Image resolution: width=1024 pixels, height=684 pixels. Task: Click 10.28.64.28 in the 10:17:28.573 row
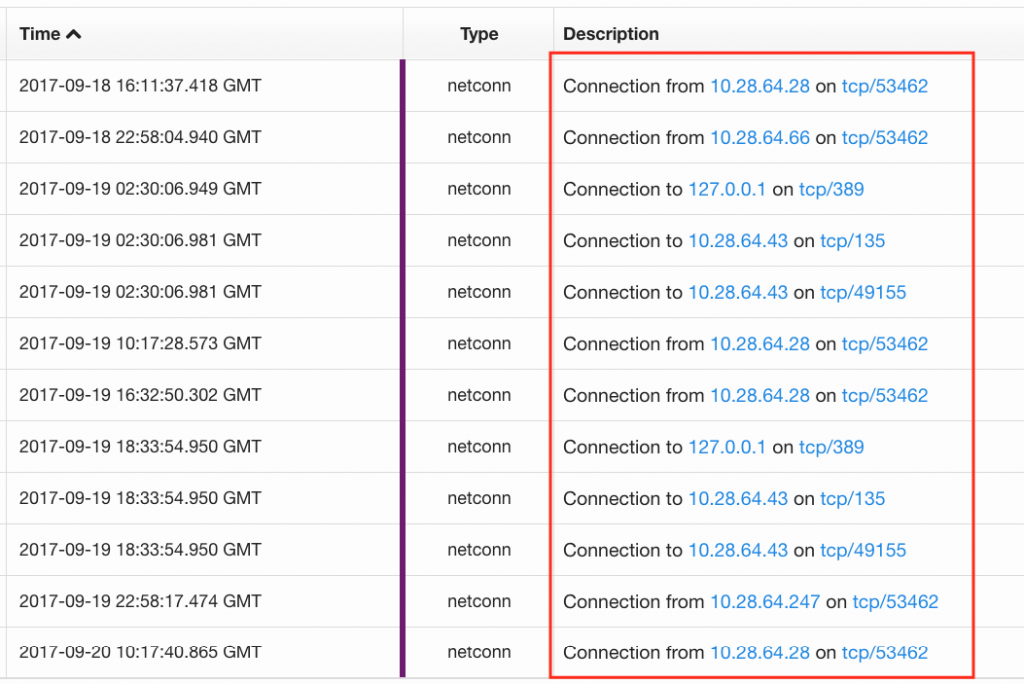click(759, 344)
